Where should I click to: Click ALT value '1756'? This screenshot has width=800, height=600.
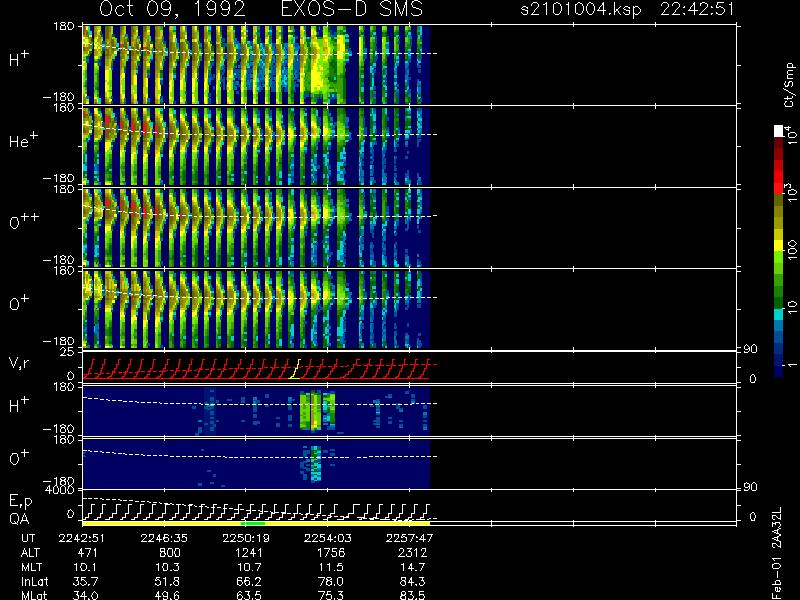[331, 553]
